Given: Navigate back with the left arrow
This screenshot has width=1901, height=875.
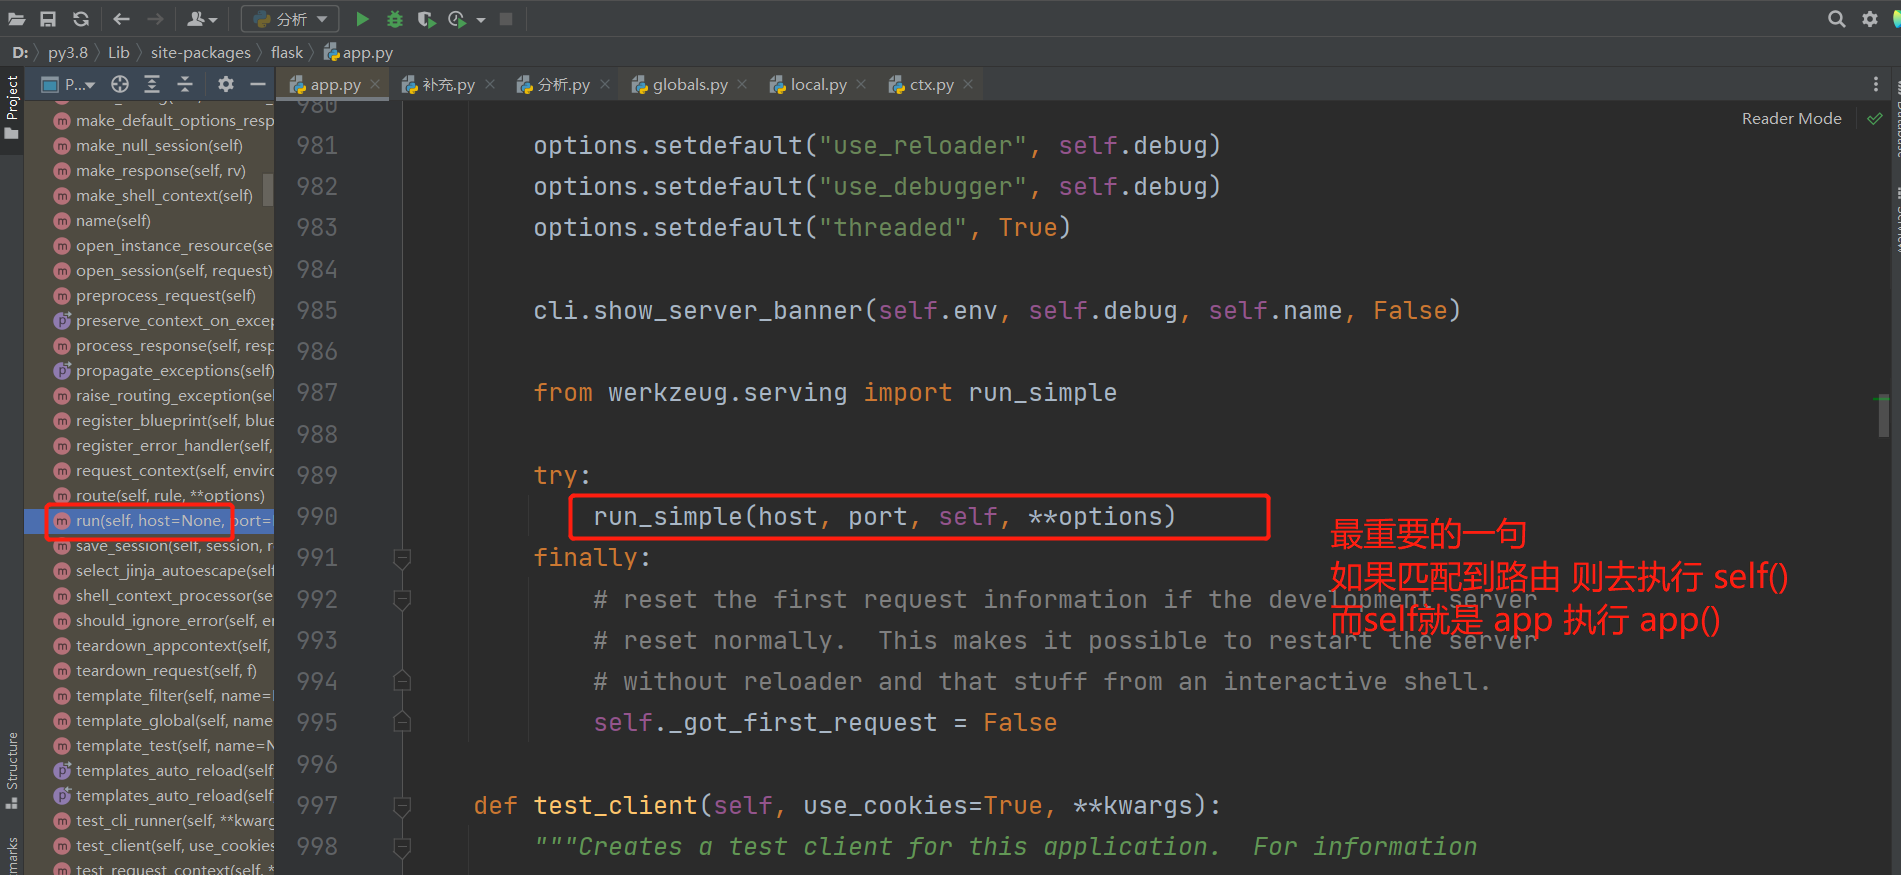Looking at the screenshot, I should 121,19.
